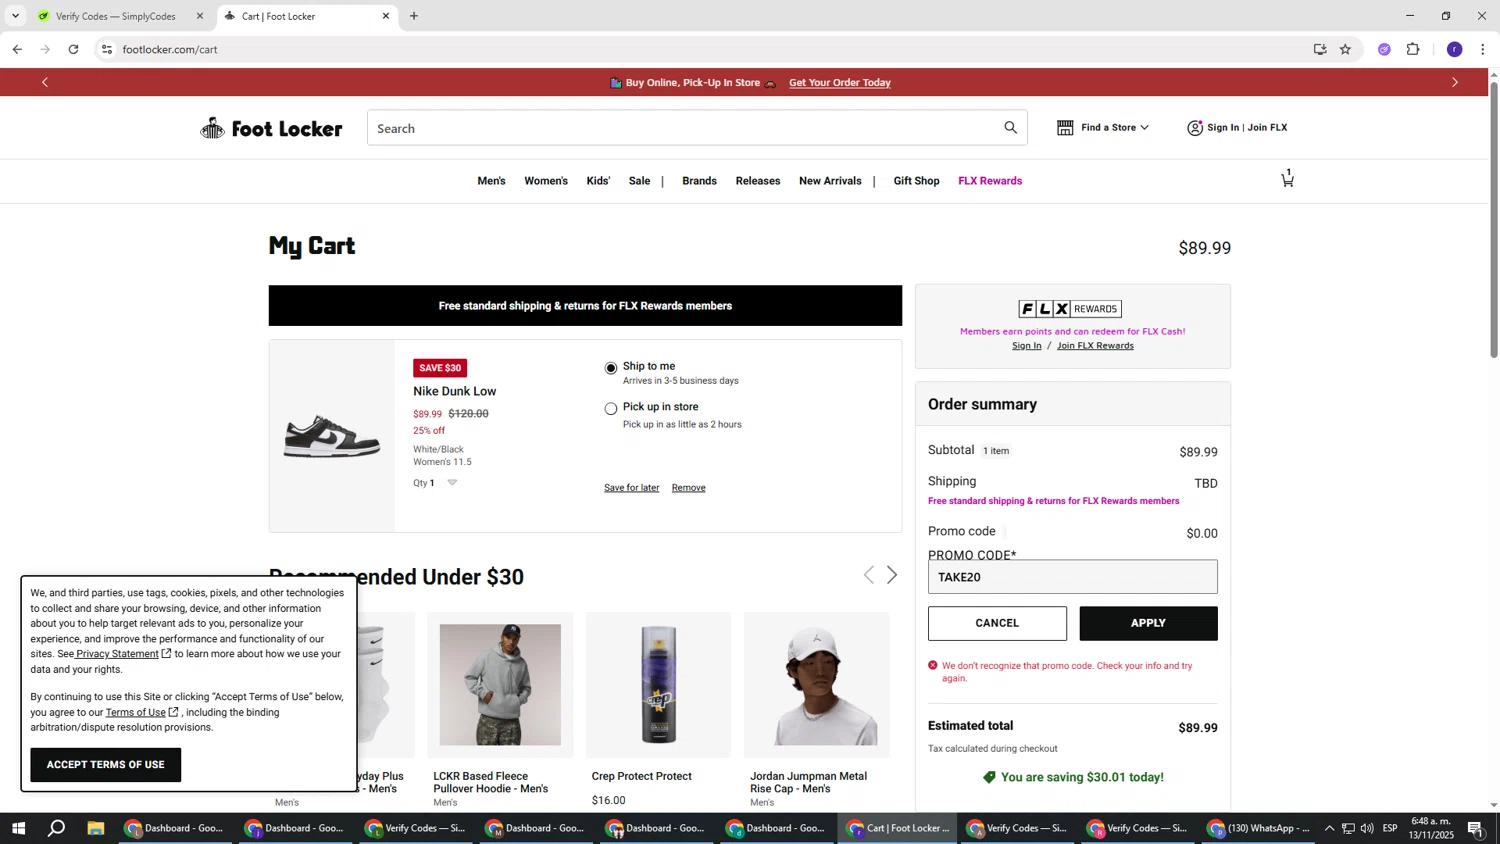Click the FLX Rewards logo
The image size is (1500, 844).
click(x=1070, y=309)
